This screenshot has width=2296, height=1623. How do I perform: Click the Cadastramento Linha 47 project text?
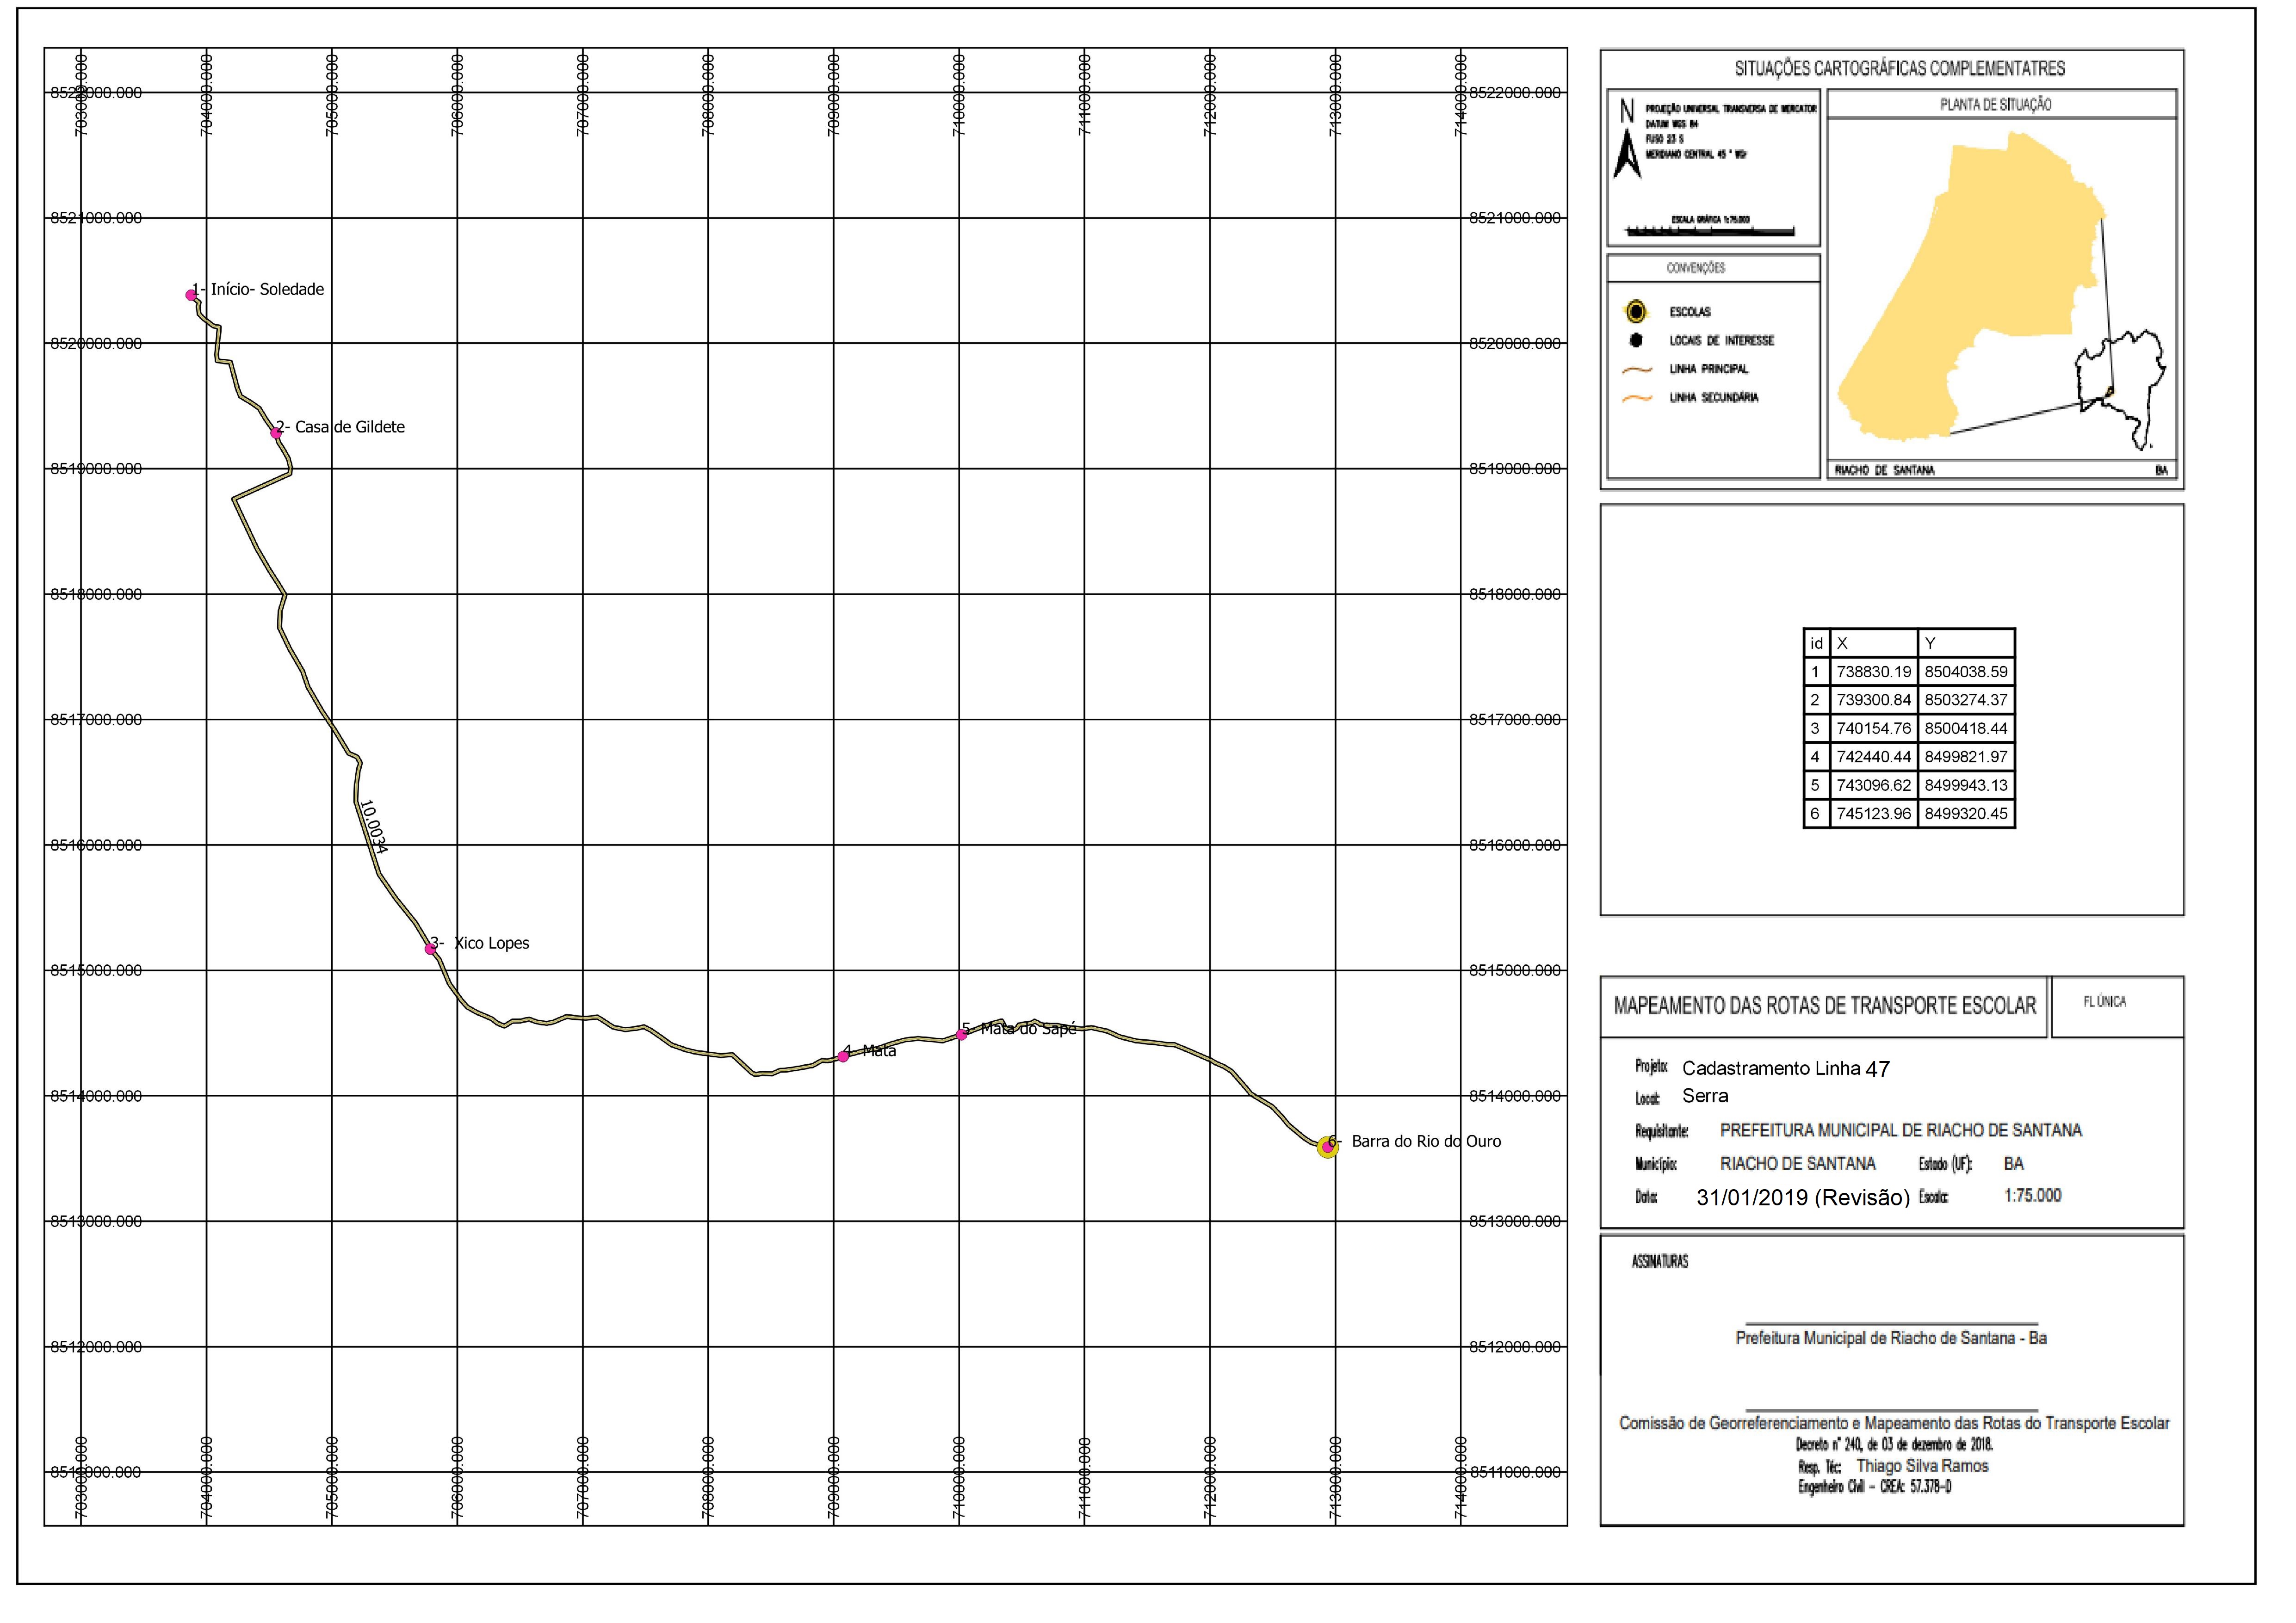1786,1068
